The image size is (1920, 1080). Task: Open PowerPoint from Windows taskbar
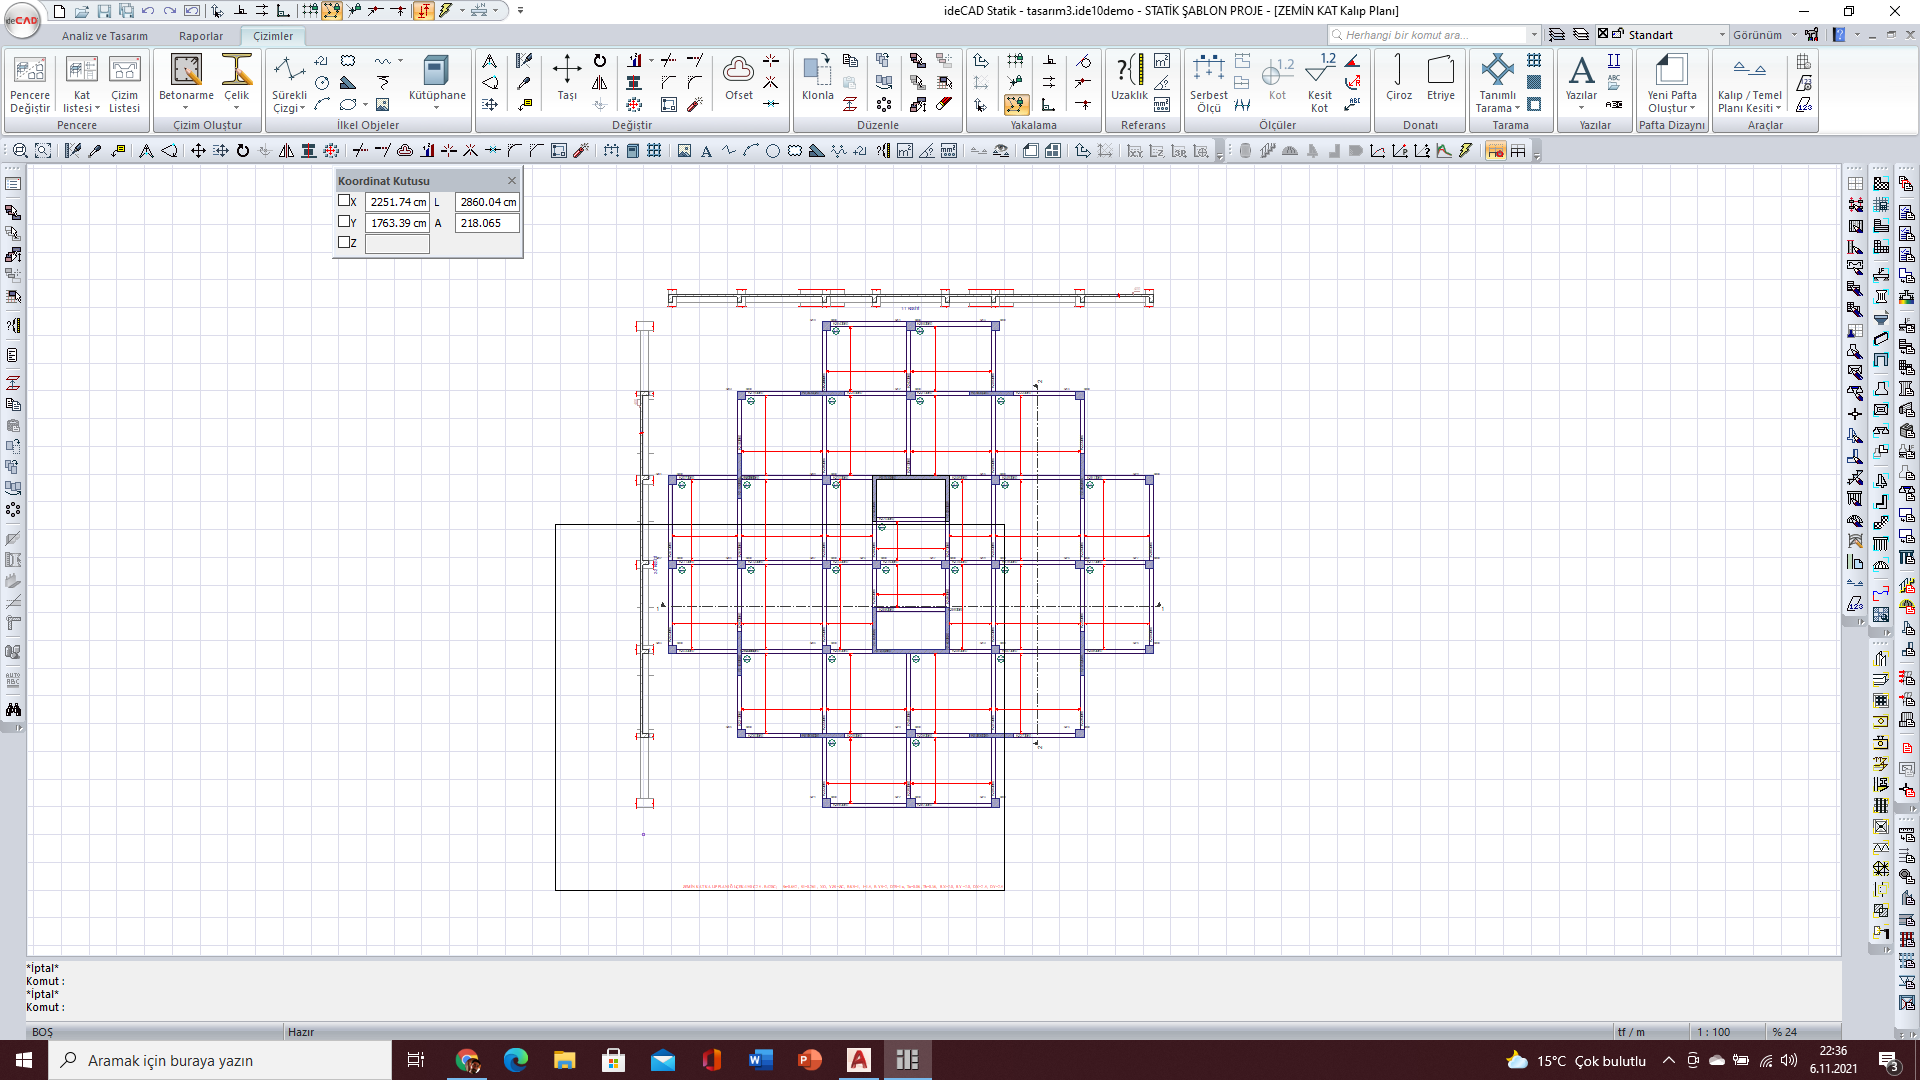tap(810, 1060)
